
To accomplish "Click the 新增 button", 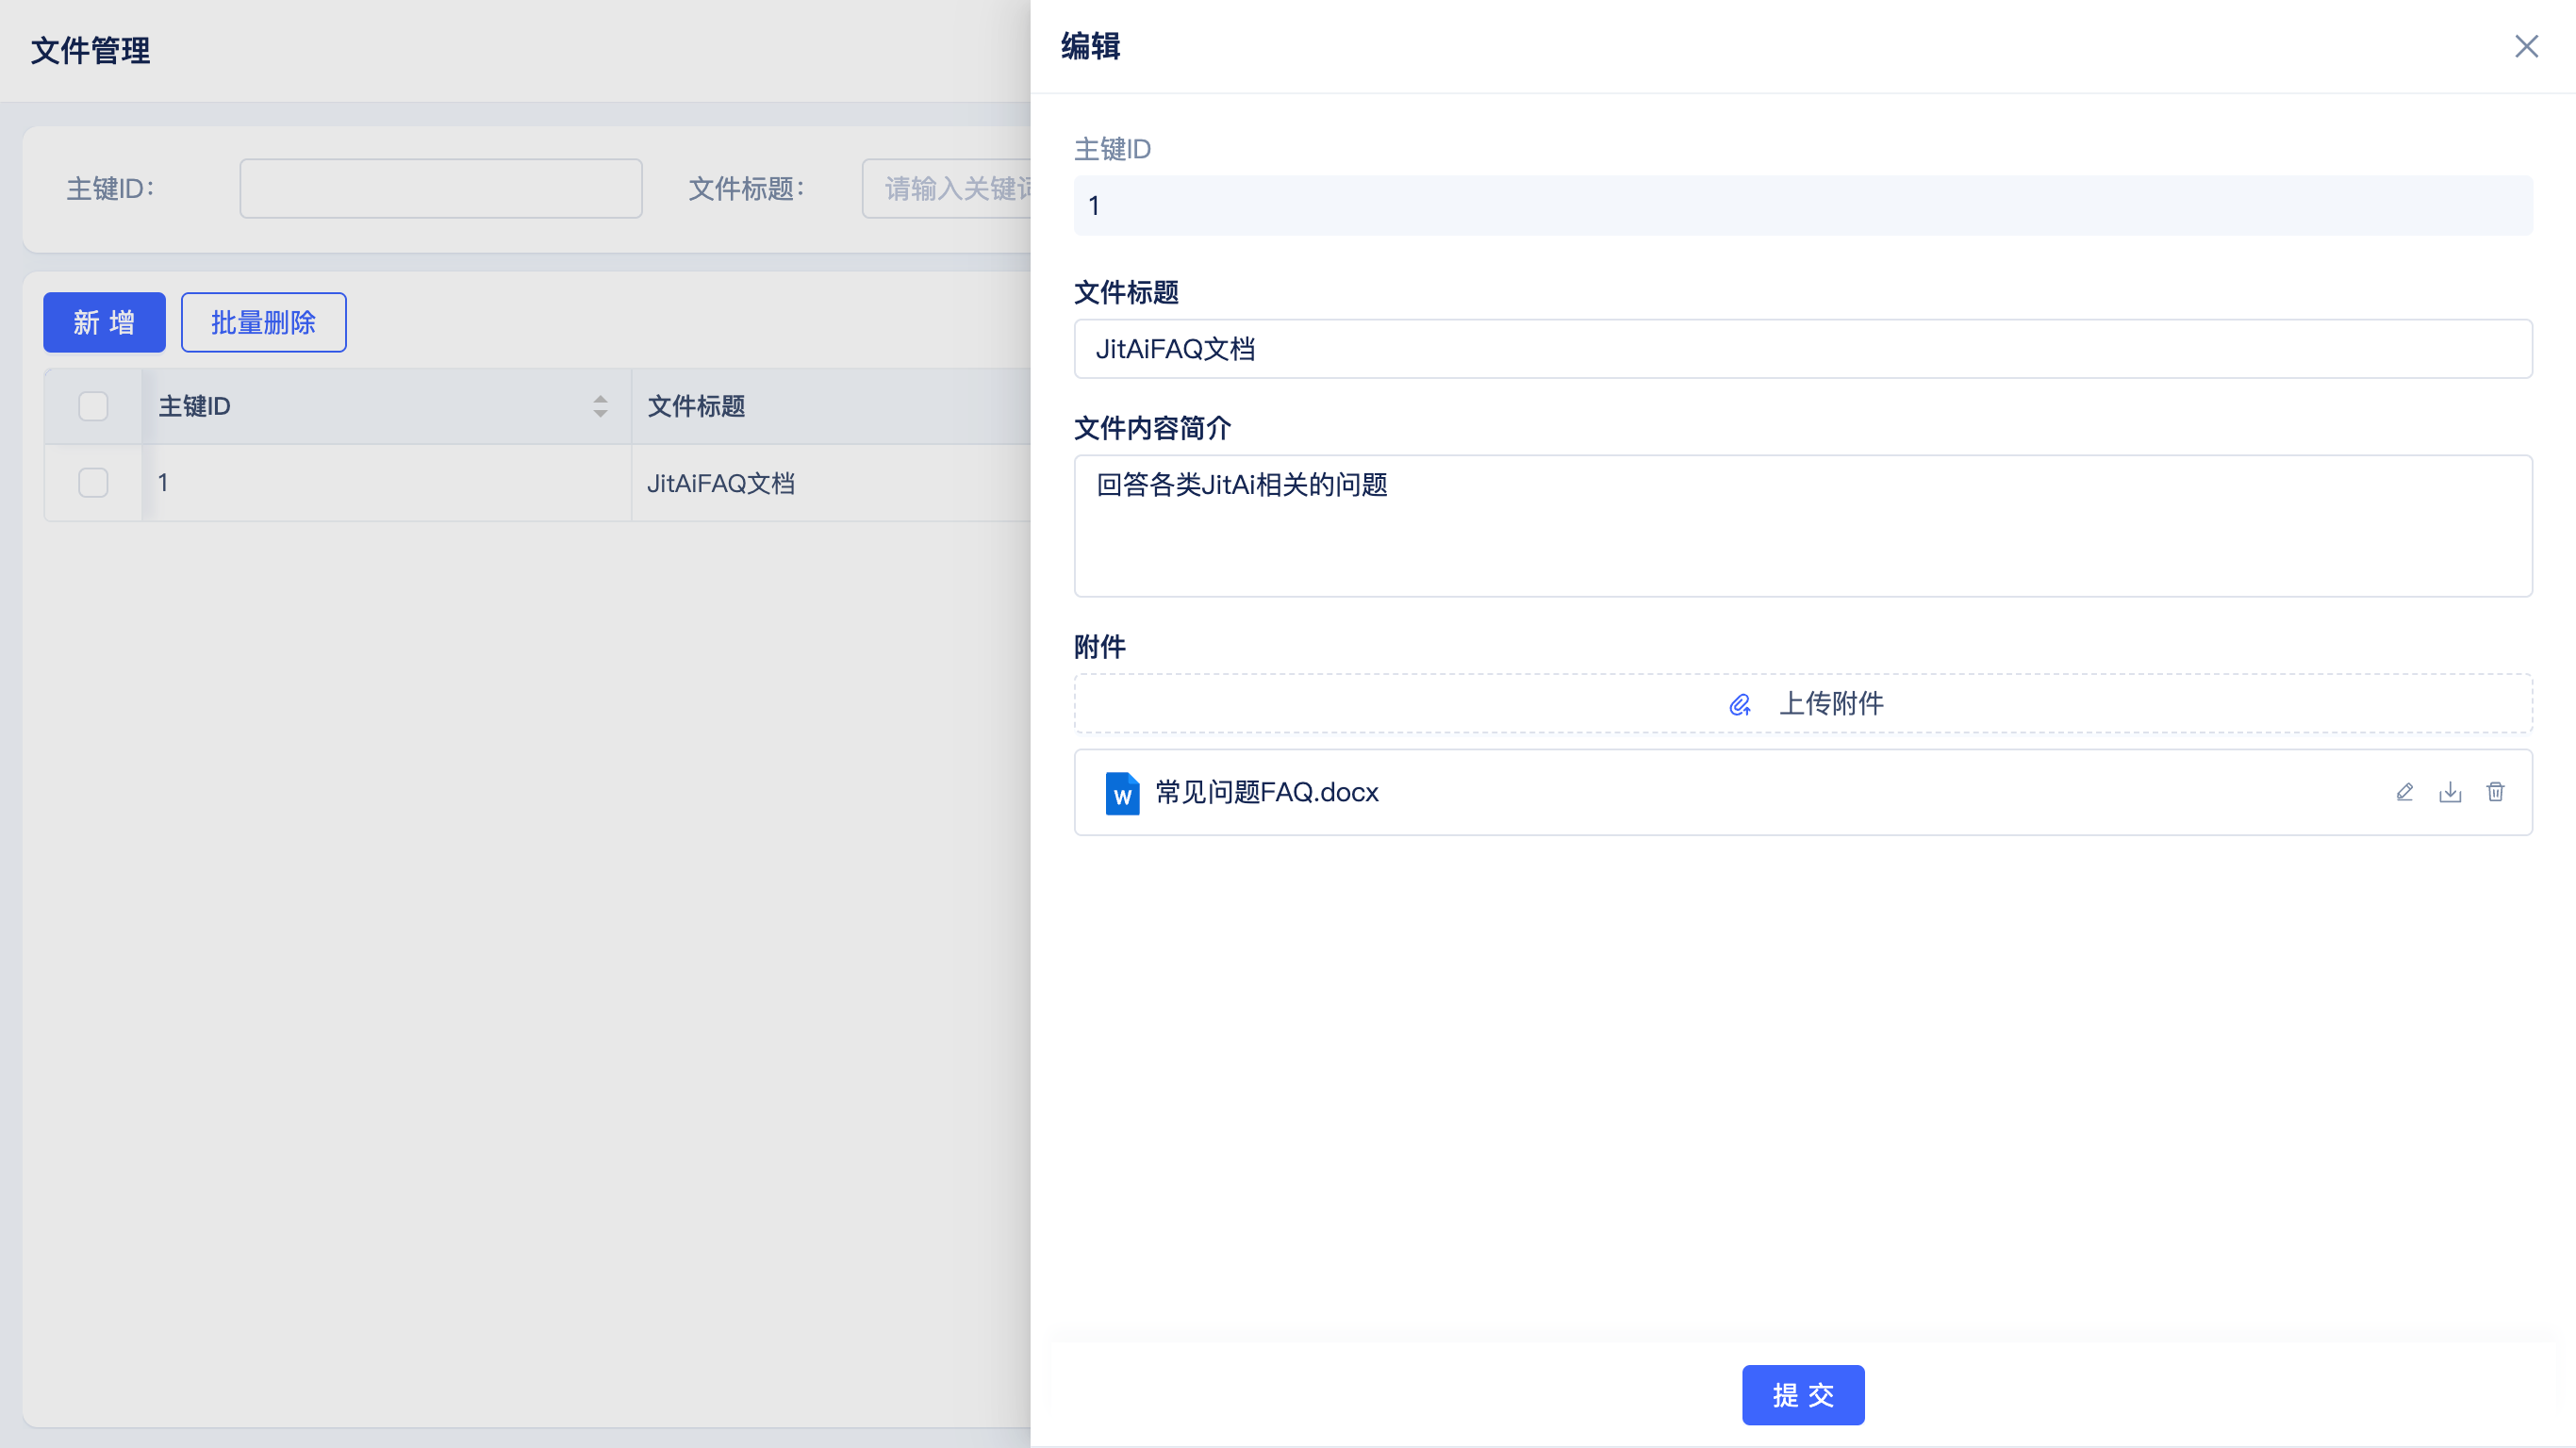I will click(104, 322).
